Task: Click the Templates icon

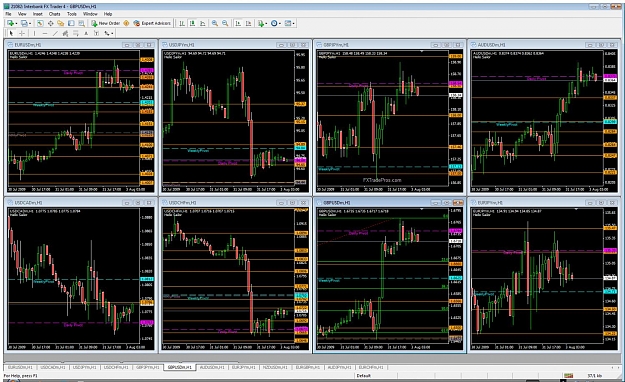Action: point(288,24)
